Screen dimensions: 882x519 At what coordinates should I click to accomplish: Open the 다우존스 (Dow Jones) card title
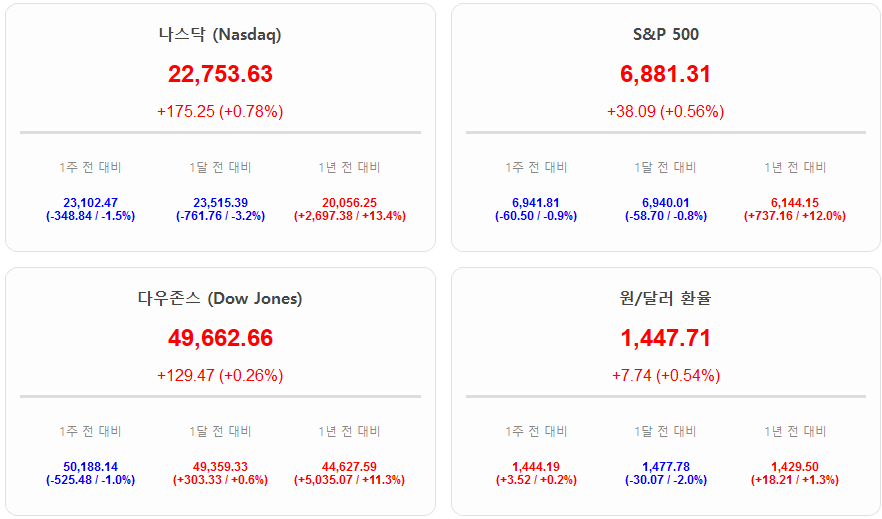(x=220, y=299)
